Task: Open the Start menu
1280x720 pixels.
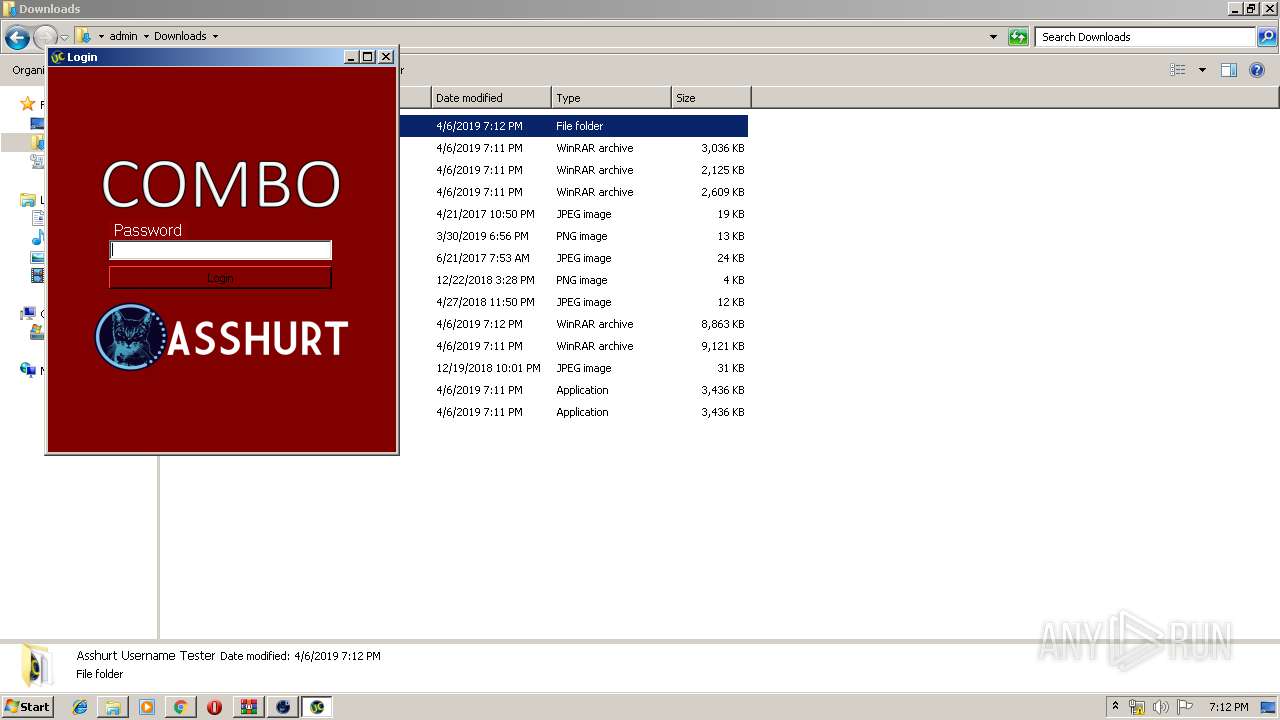Action: tap(27, 707)
